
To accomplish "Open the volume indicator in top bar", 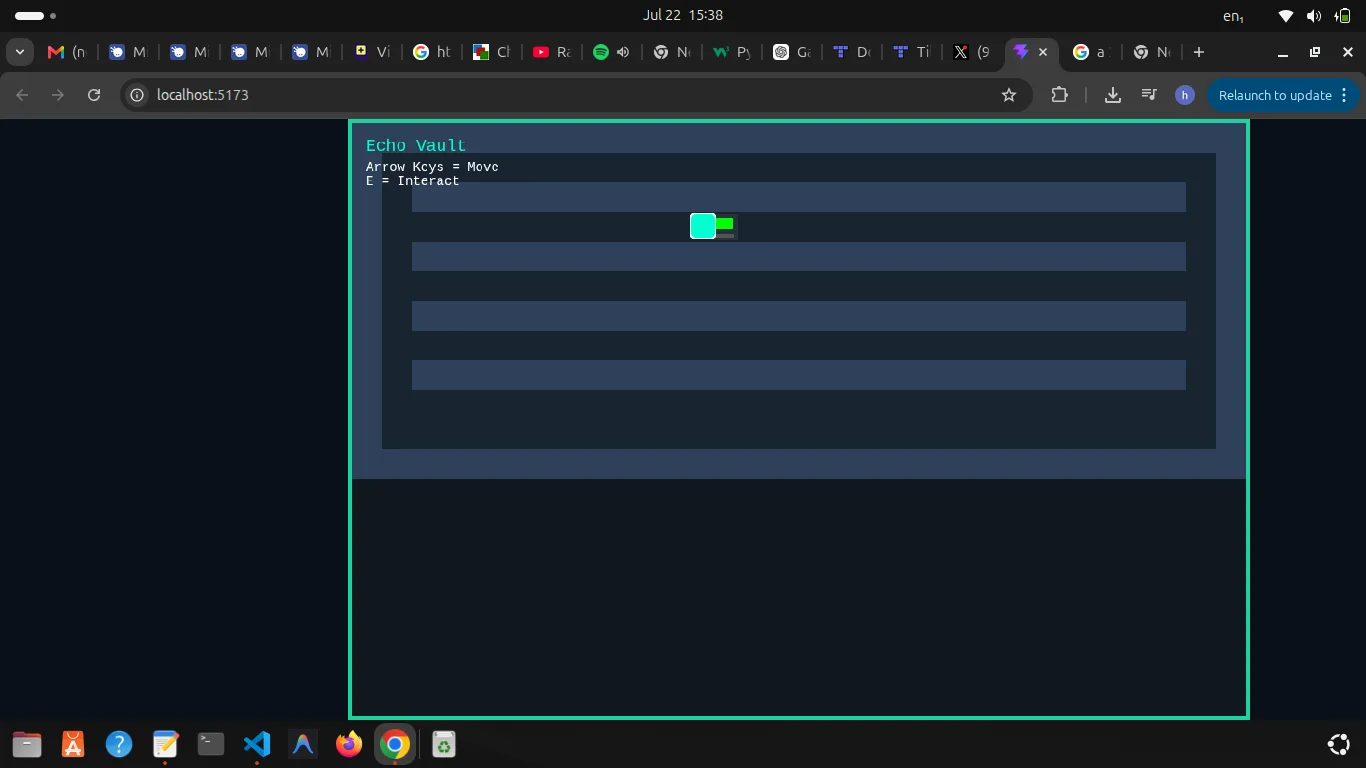I will point(1314,16).
